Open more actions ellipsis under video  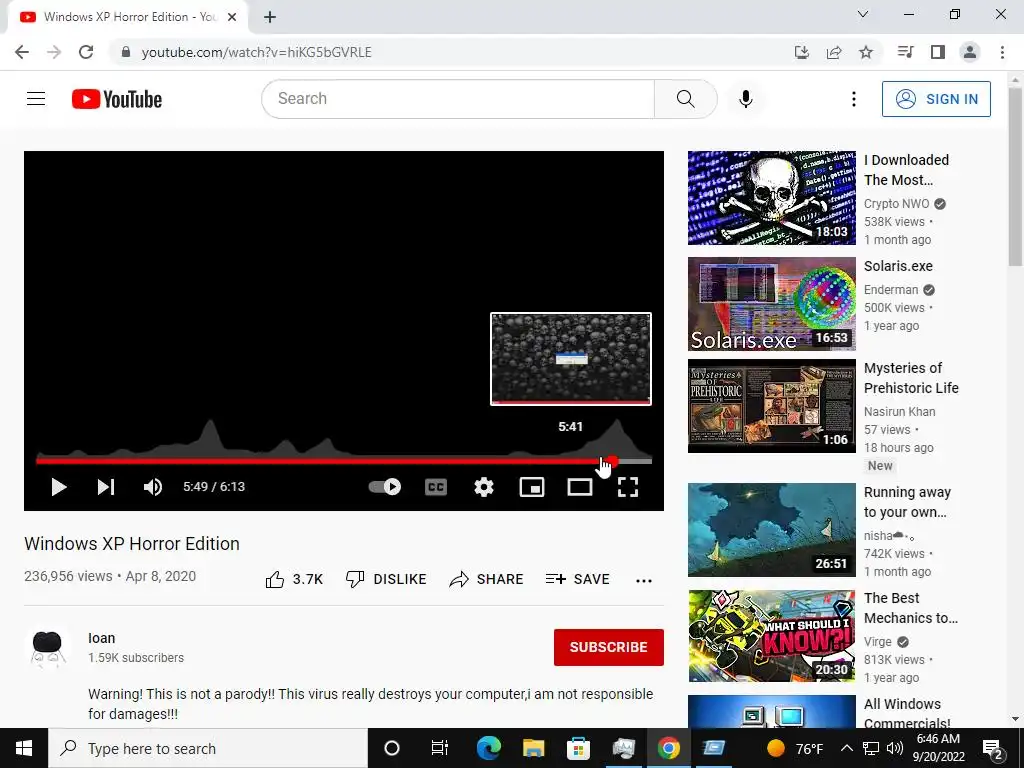tap(644, 581)
